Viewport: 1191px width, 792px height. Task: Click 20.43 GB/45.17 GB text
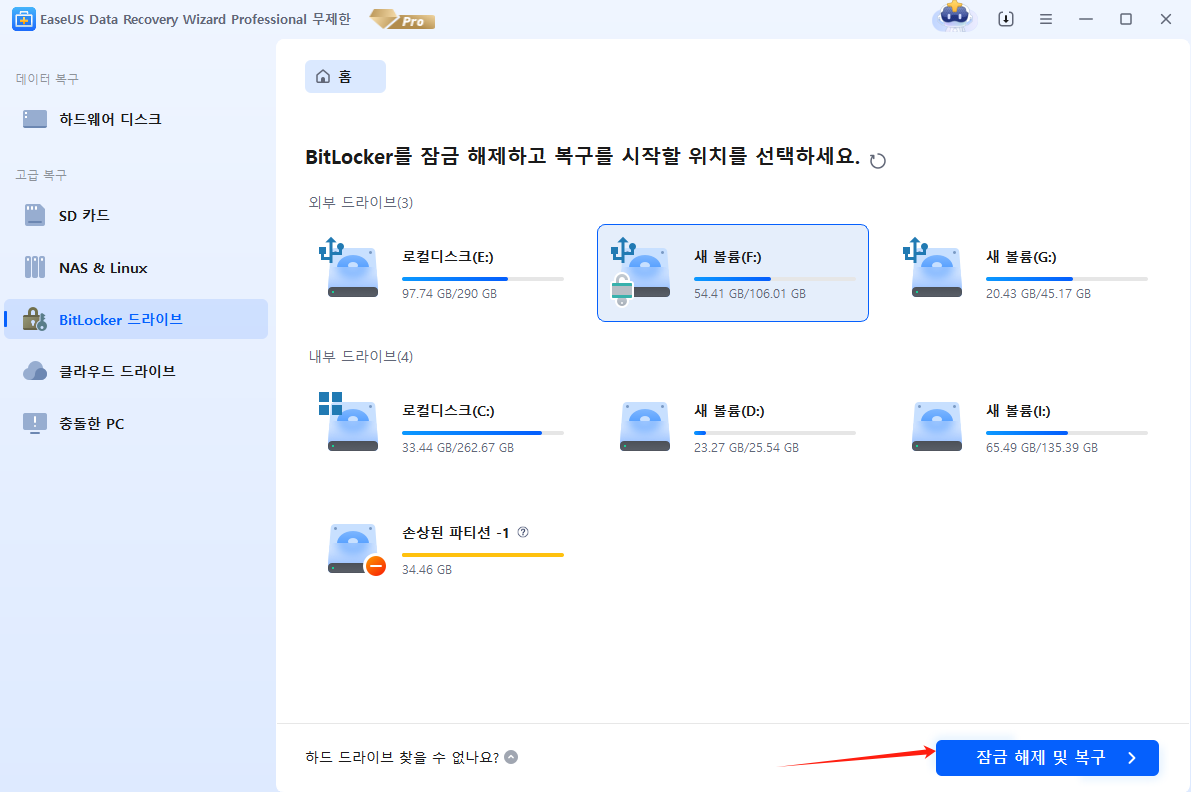[1038, 294]
